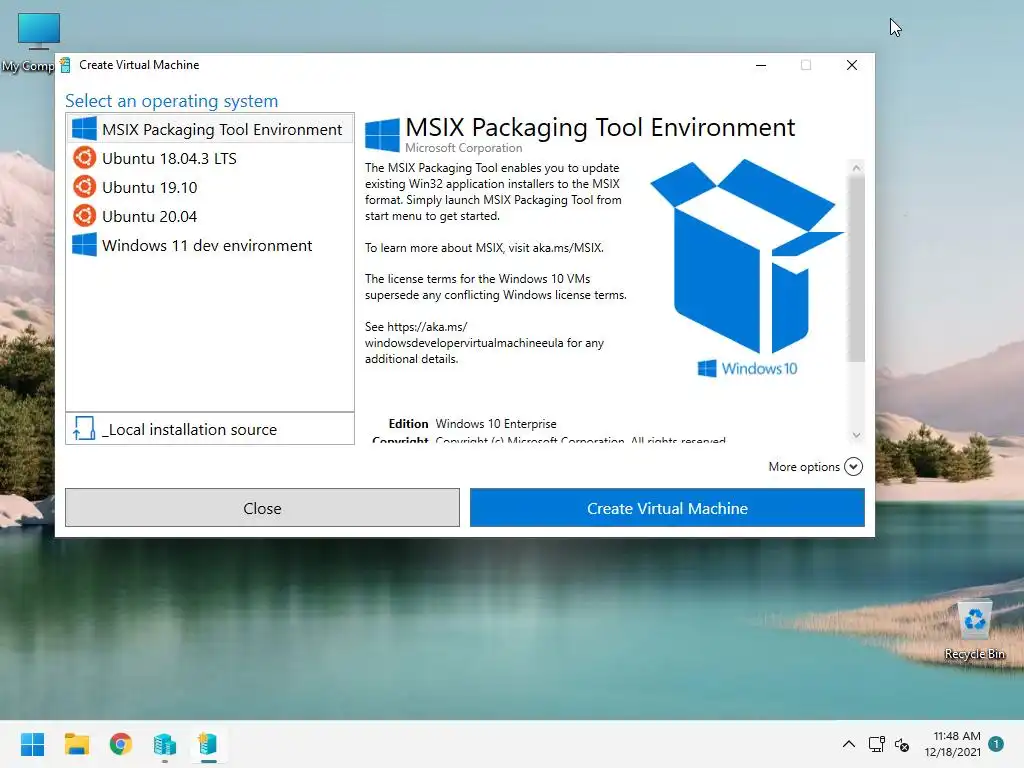The height and width of the screenshot is (768, 1024).
Task: Click the Windows logo beside MSIX heading
Action: [x=382, y=135]
